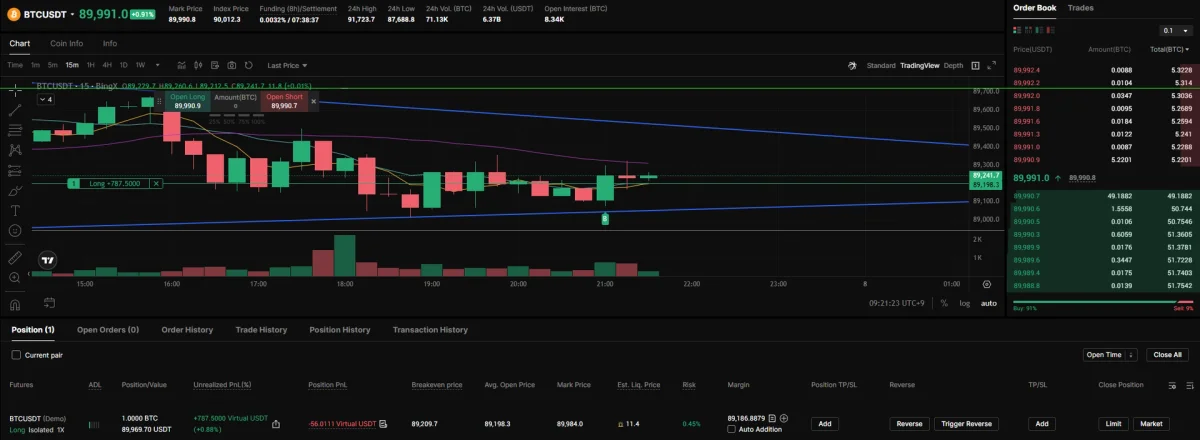1200x440 pixels.
Task: Open the Info tab
Action: (x=110, y=43)
